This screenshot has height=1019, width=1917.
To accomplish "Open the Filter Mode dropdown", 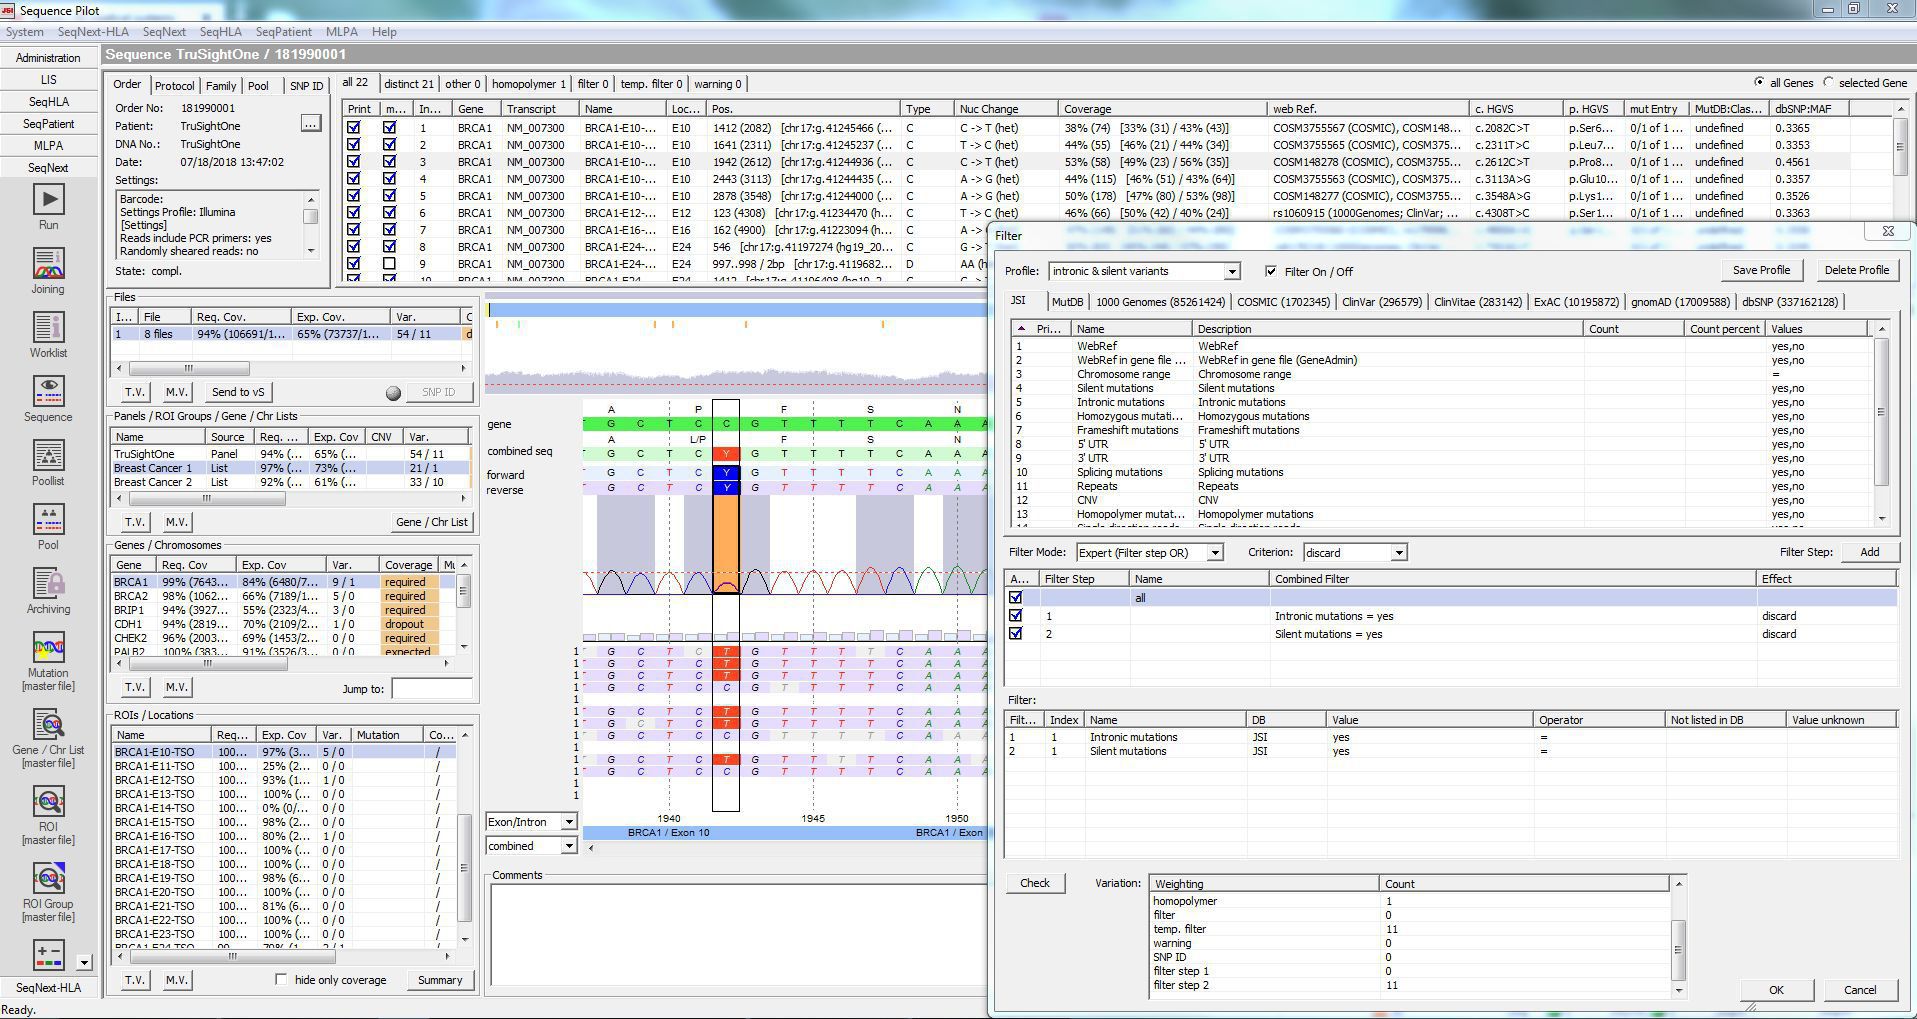I will [1214, 552].
